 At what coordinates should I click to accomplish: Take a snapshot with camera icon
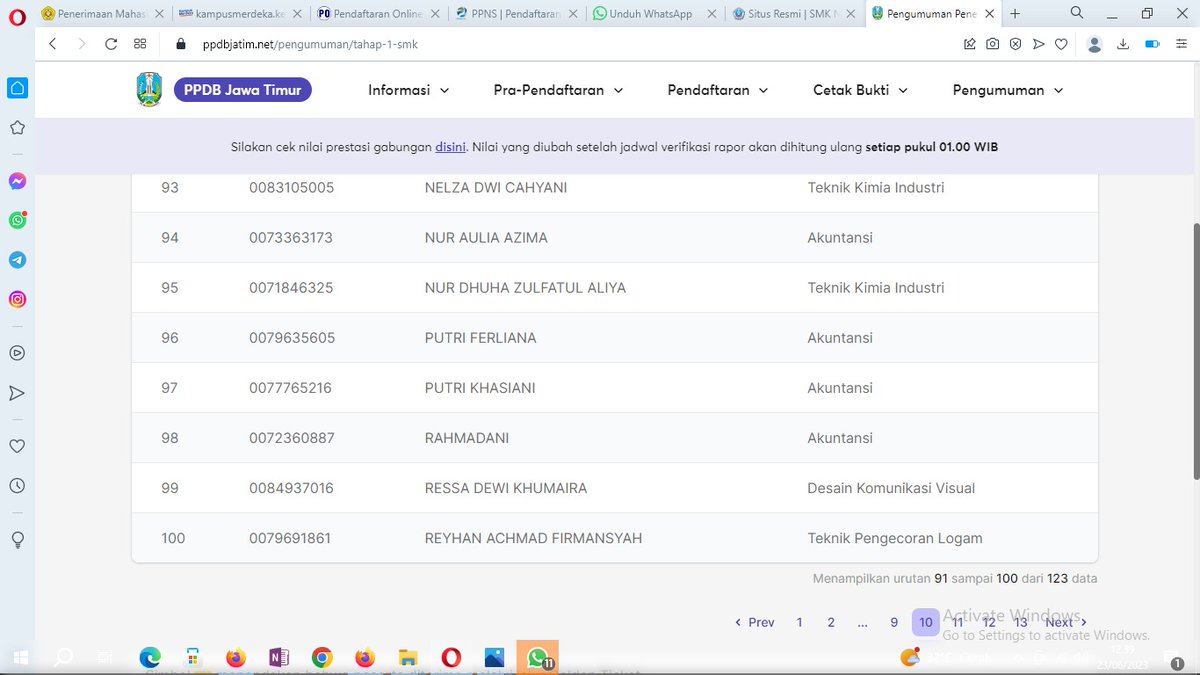pos(992,44)
